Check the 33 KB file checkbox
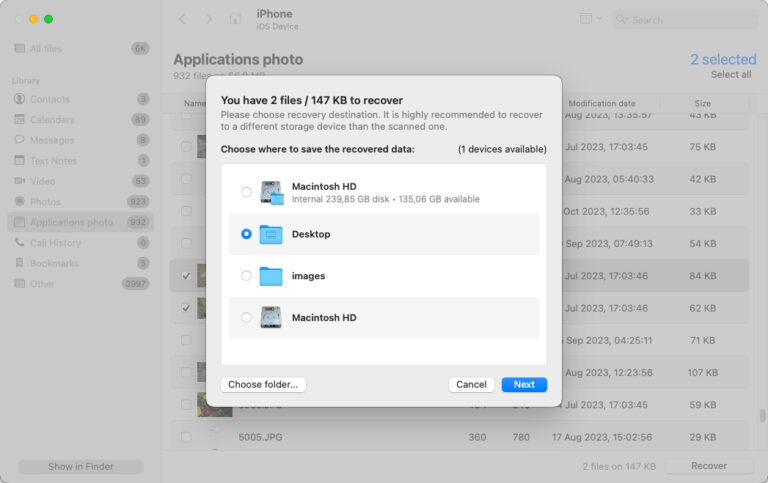Viewport: 768px width, 483px height. 186,211
